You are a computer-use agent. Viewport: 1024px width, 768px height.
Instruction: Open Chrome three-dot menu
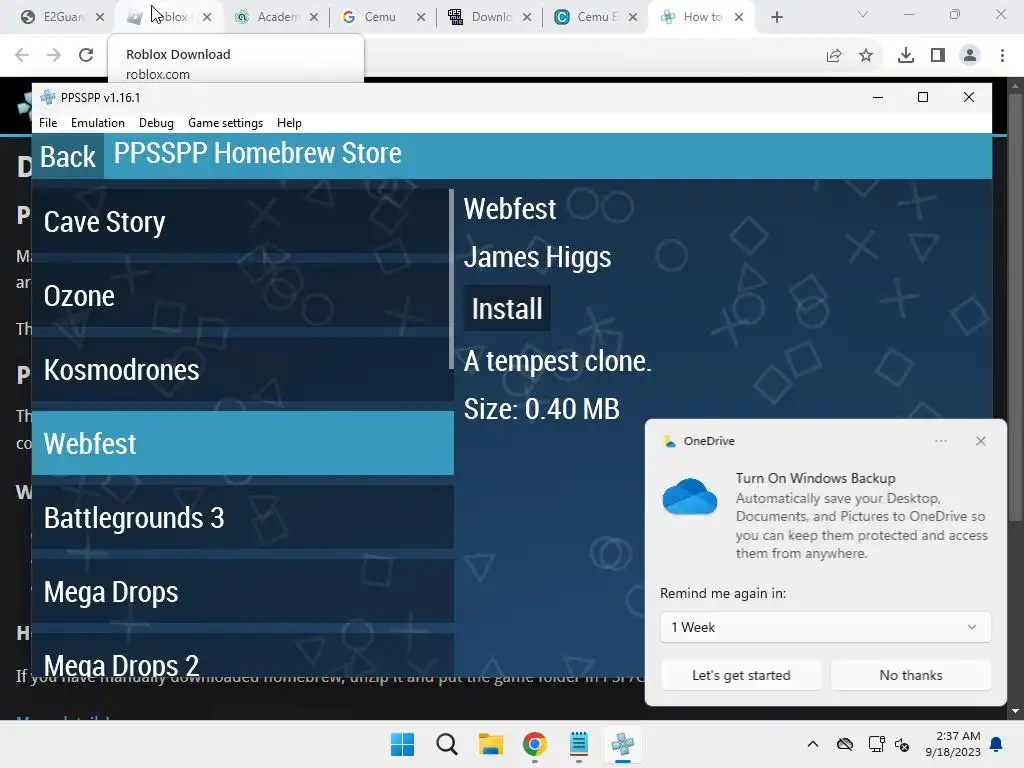pos(1002,56)
